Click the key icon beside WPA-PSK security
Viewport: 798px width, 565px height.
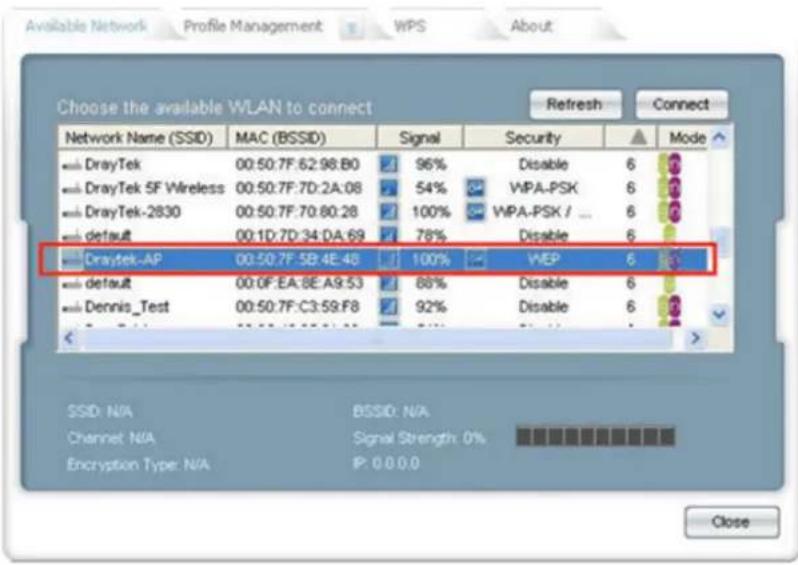[476, 188]
